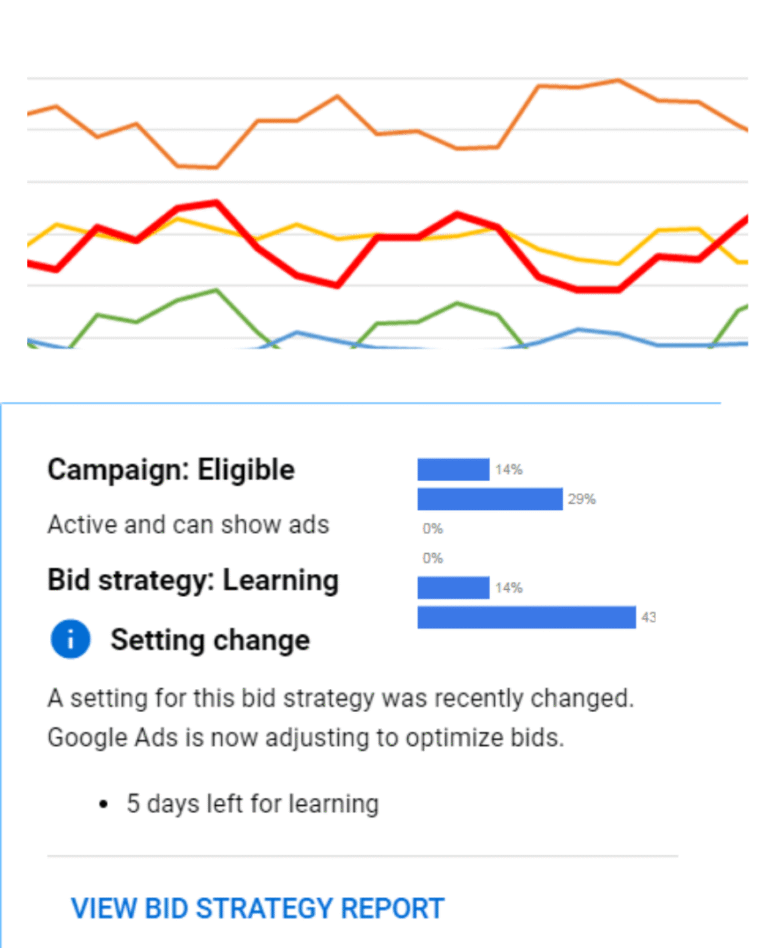Image resolution: width=768 pixels, height=948 pixels.
Task: Click the light blue line in the chart
Action: click(x=580, y=329)
